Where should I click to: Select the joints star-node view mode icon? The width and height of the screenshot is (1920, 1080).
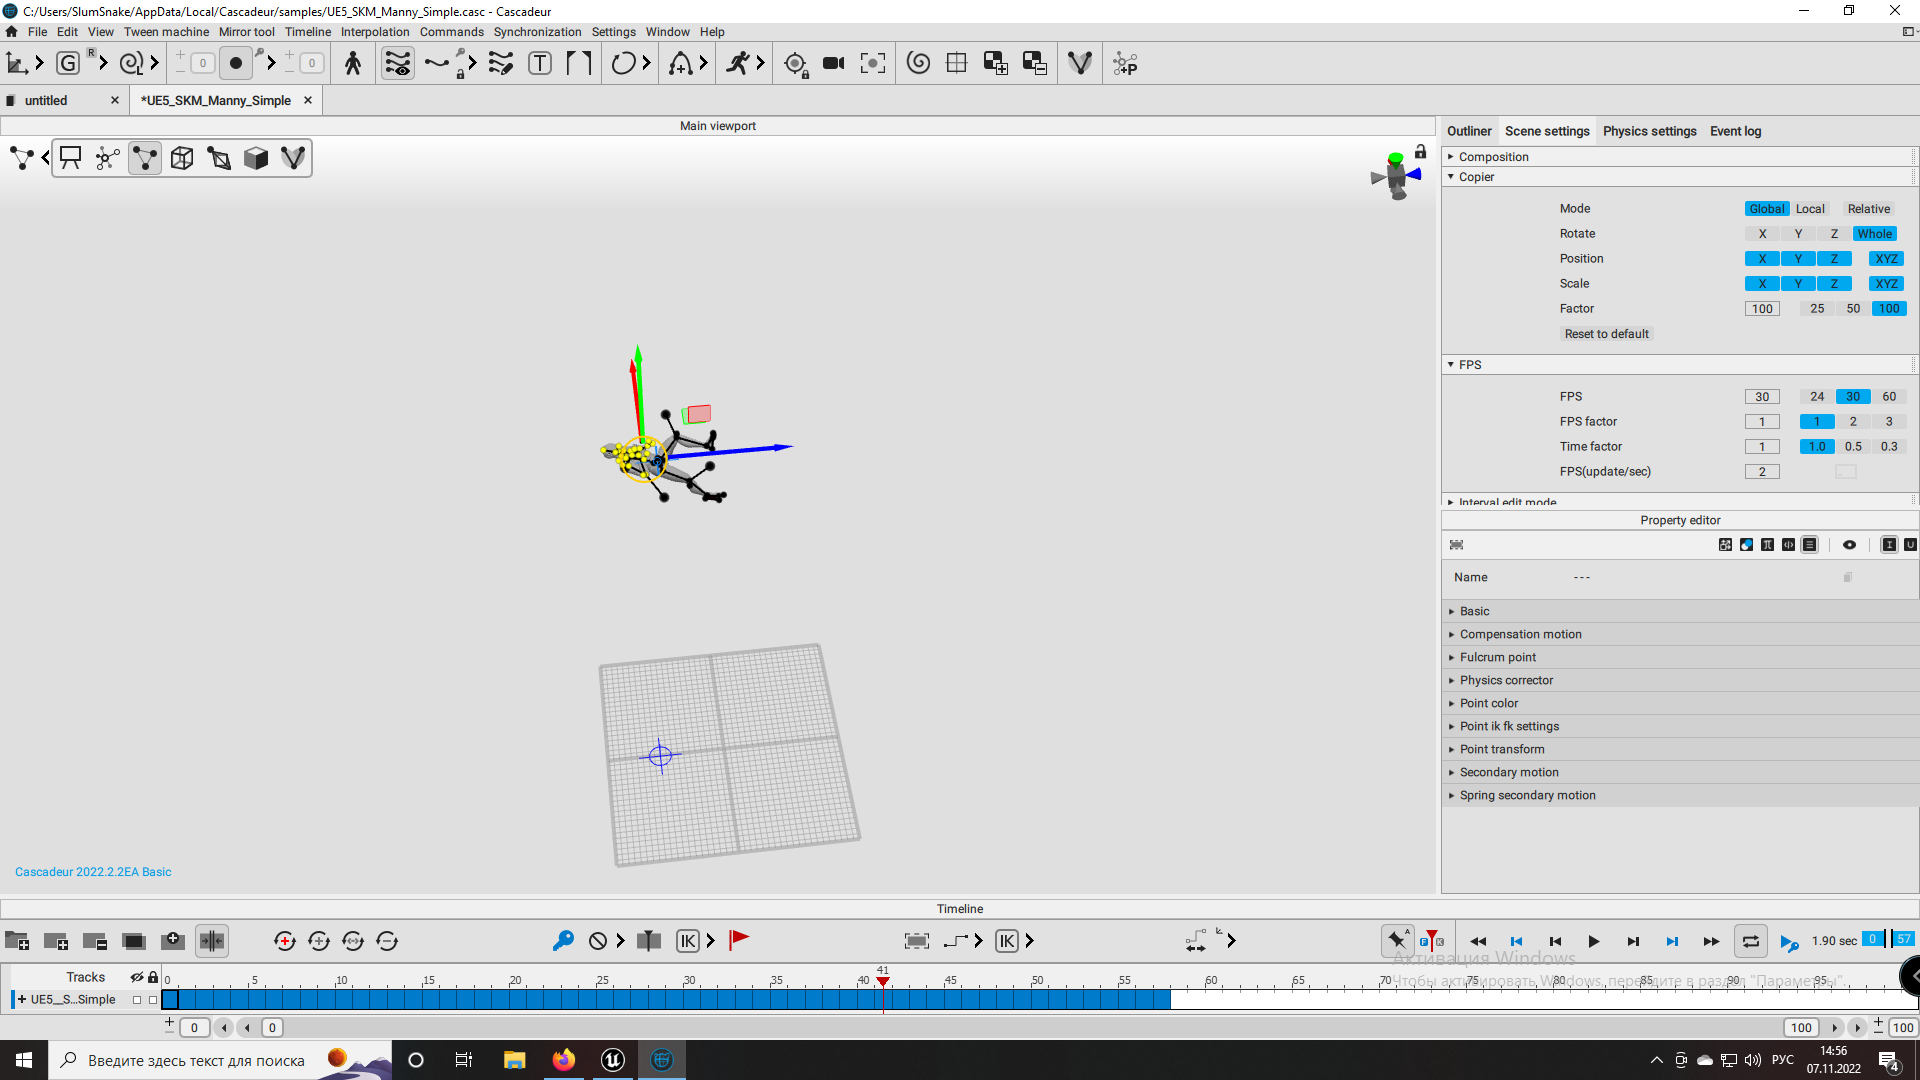[x=107, y=158]
